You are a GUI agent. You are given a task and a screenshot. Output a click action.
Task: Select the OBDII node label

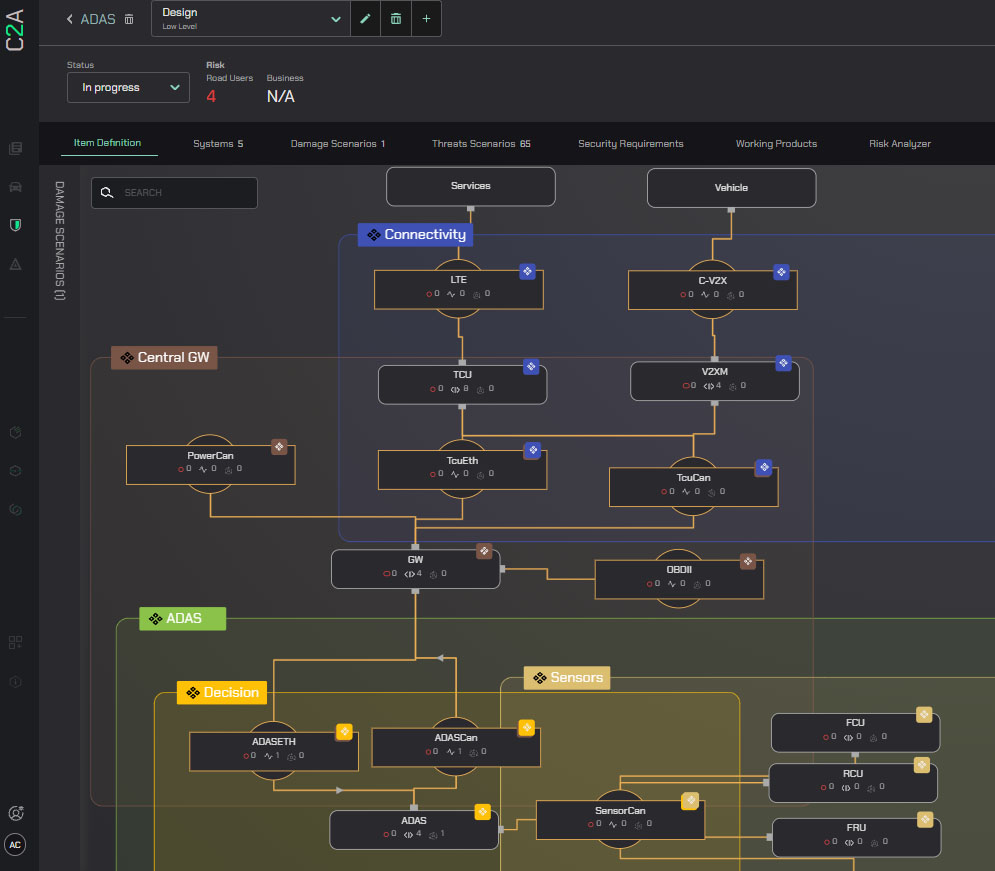pos(679,570)
